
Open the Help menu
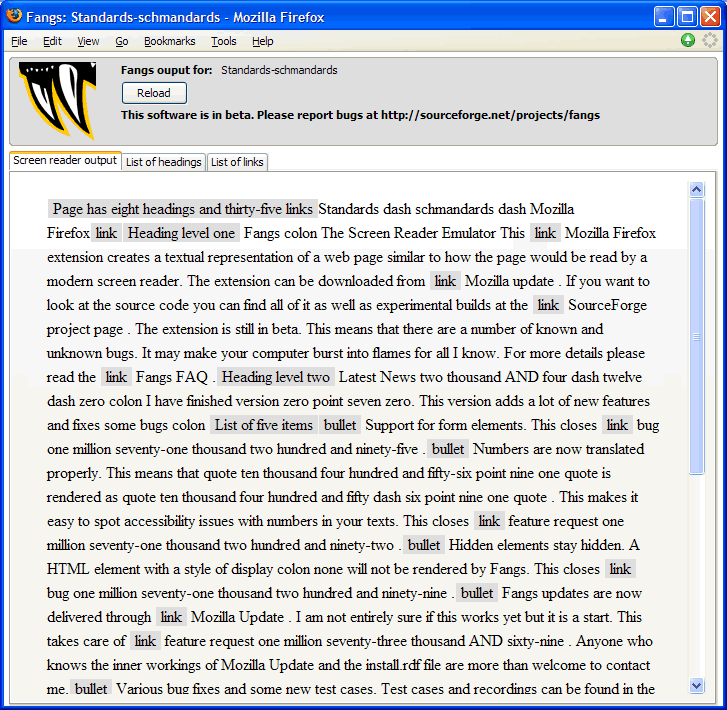262,41
